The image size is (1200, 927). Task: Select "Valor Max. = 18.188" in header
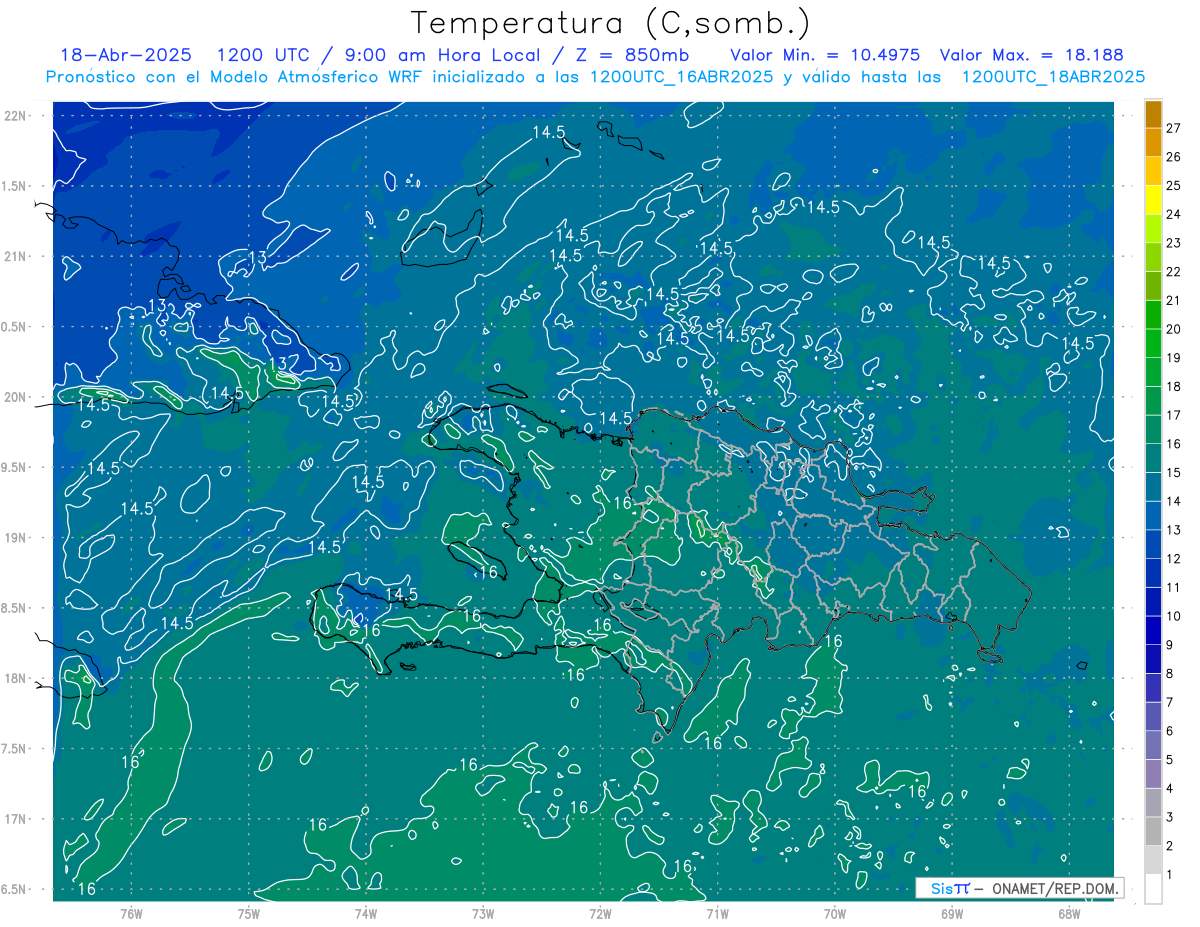(x=1031, y=55)
